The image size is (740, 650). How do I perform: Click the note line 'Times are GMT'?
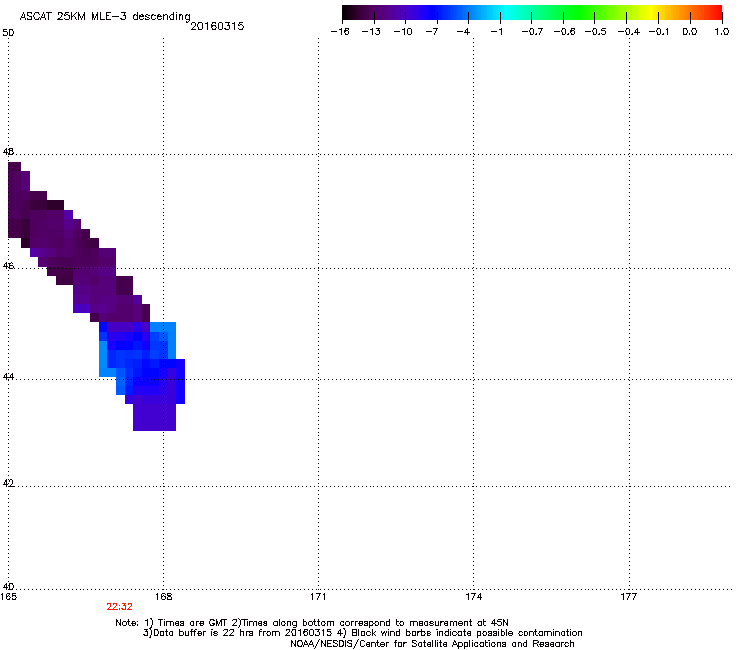312,623
